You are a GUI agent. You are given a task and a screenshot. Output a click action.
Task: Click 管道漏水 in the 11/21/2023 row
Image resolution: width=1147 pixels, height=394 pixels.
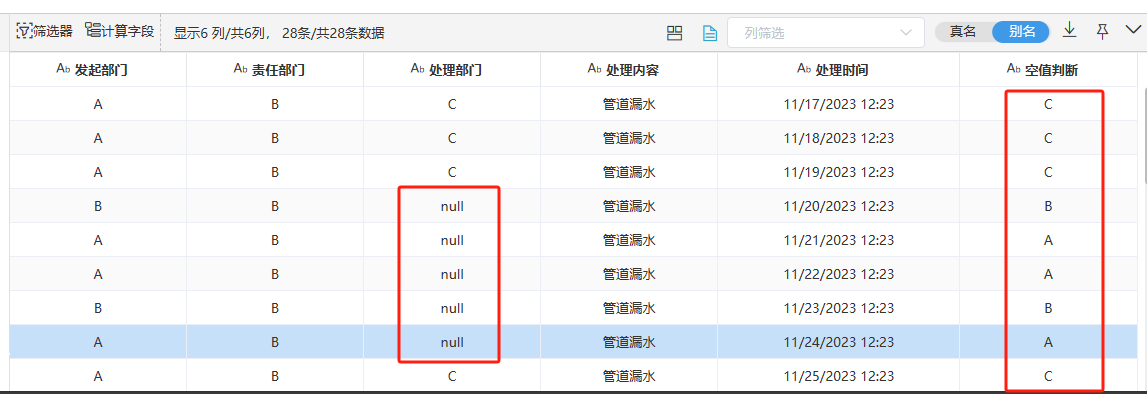[x=629, y=240]
